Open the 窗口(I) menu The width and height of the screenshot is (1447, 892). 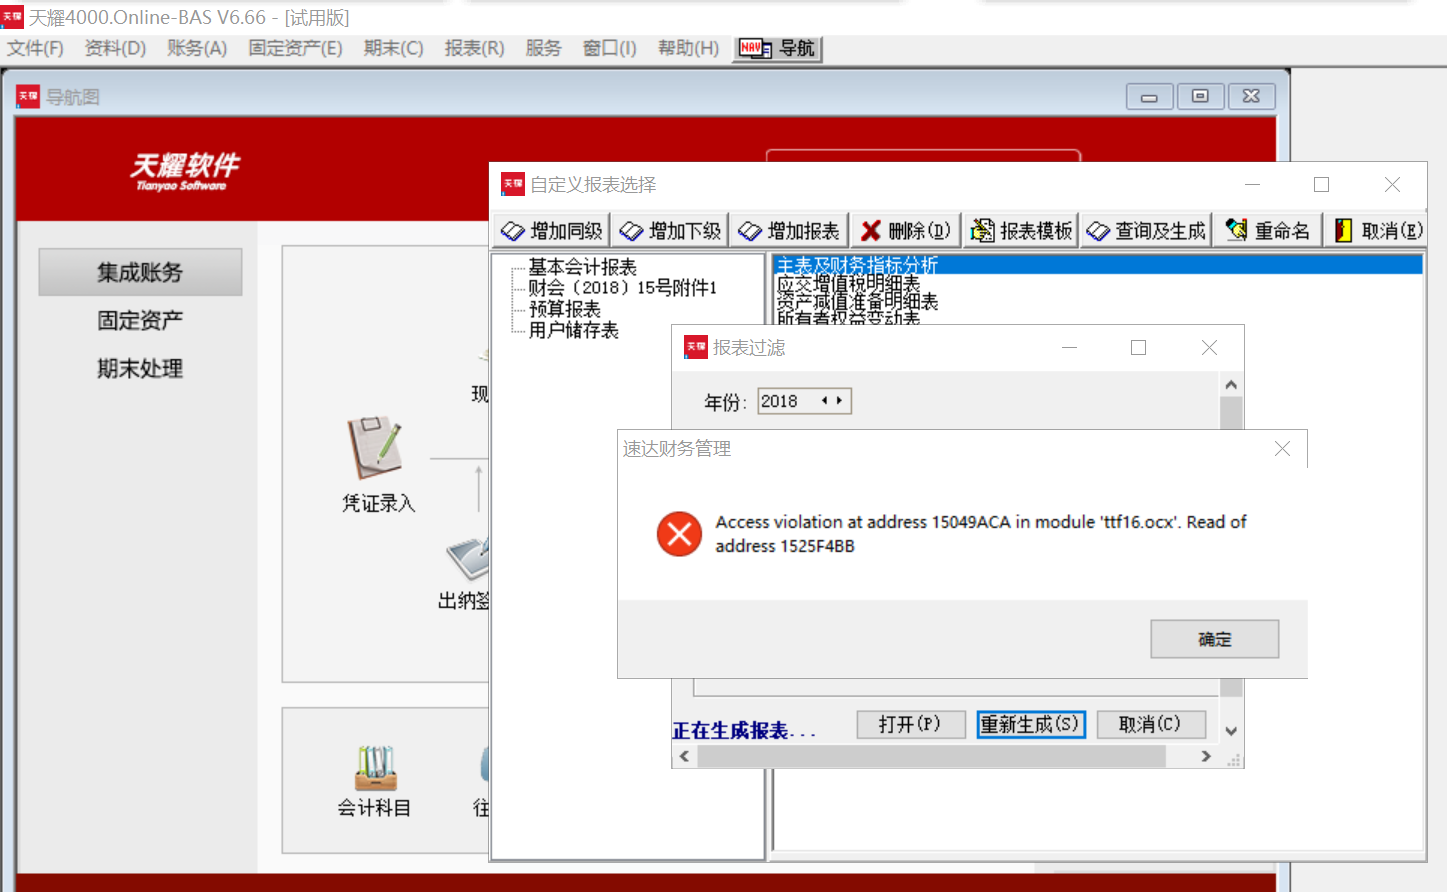[609, 48]
